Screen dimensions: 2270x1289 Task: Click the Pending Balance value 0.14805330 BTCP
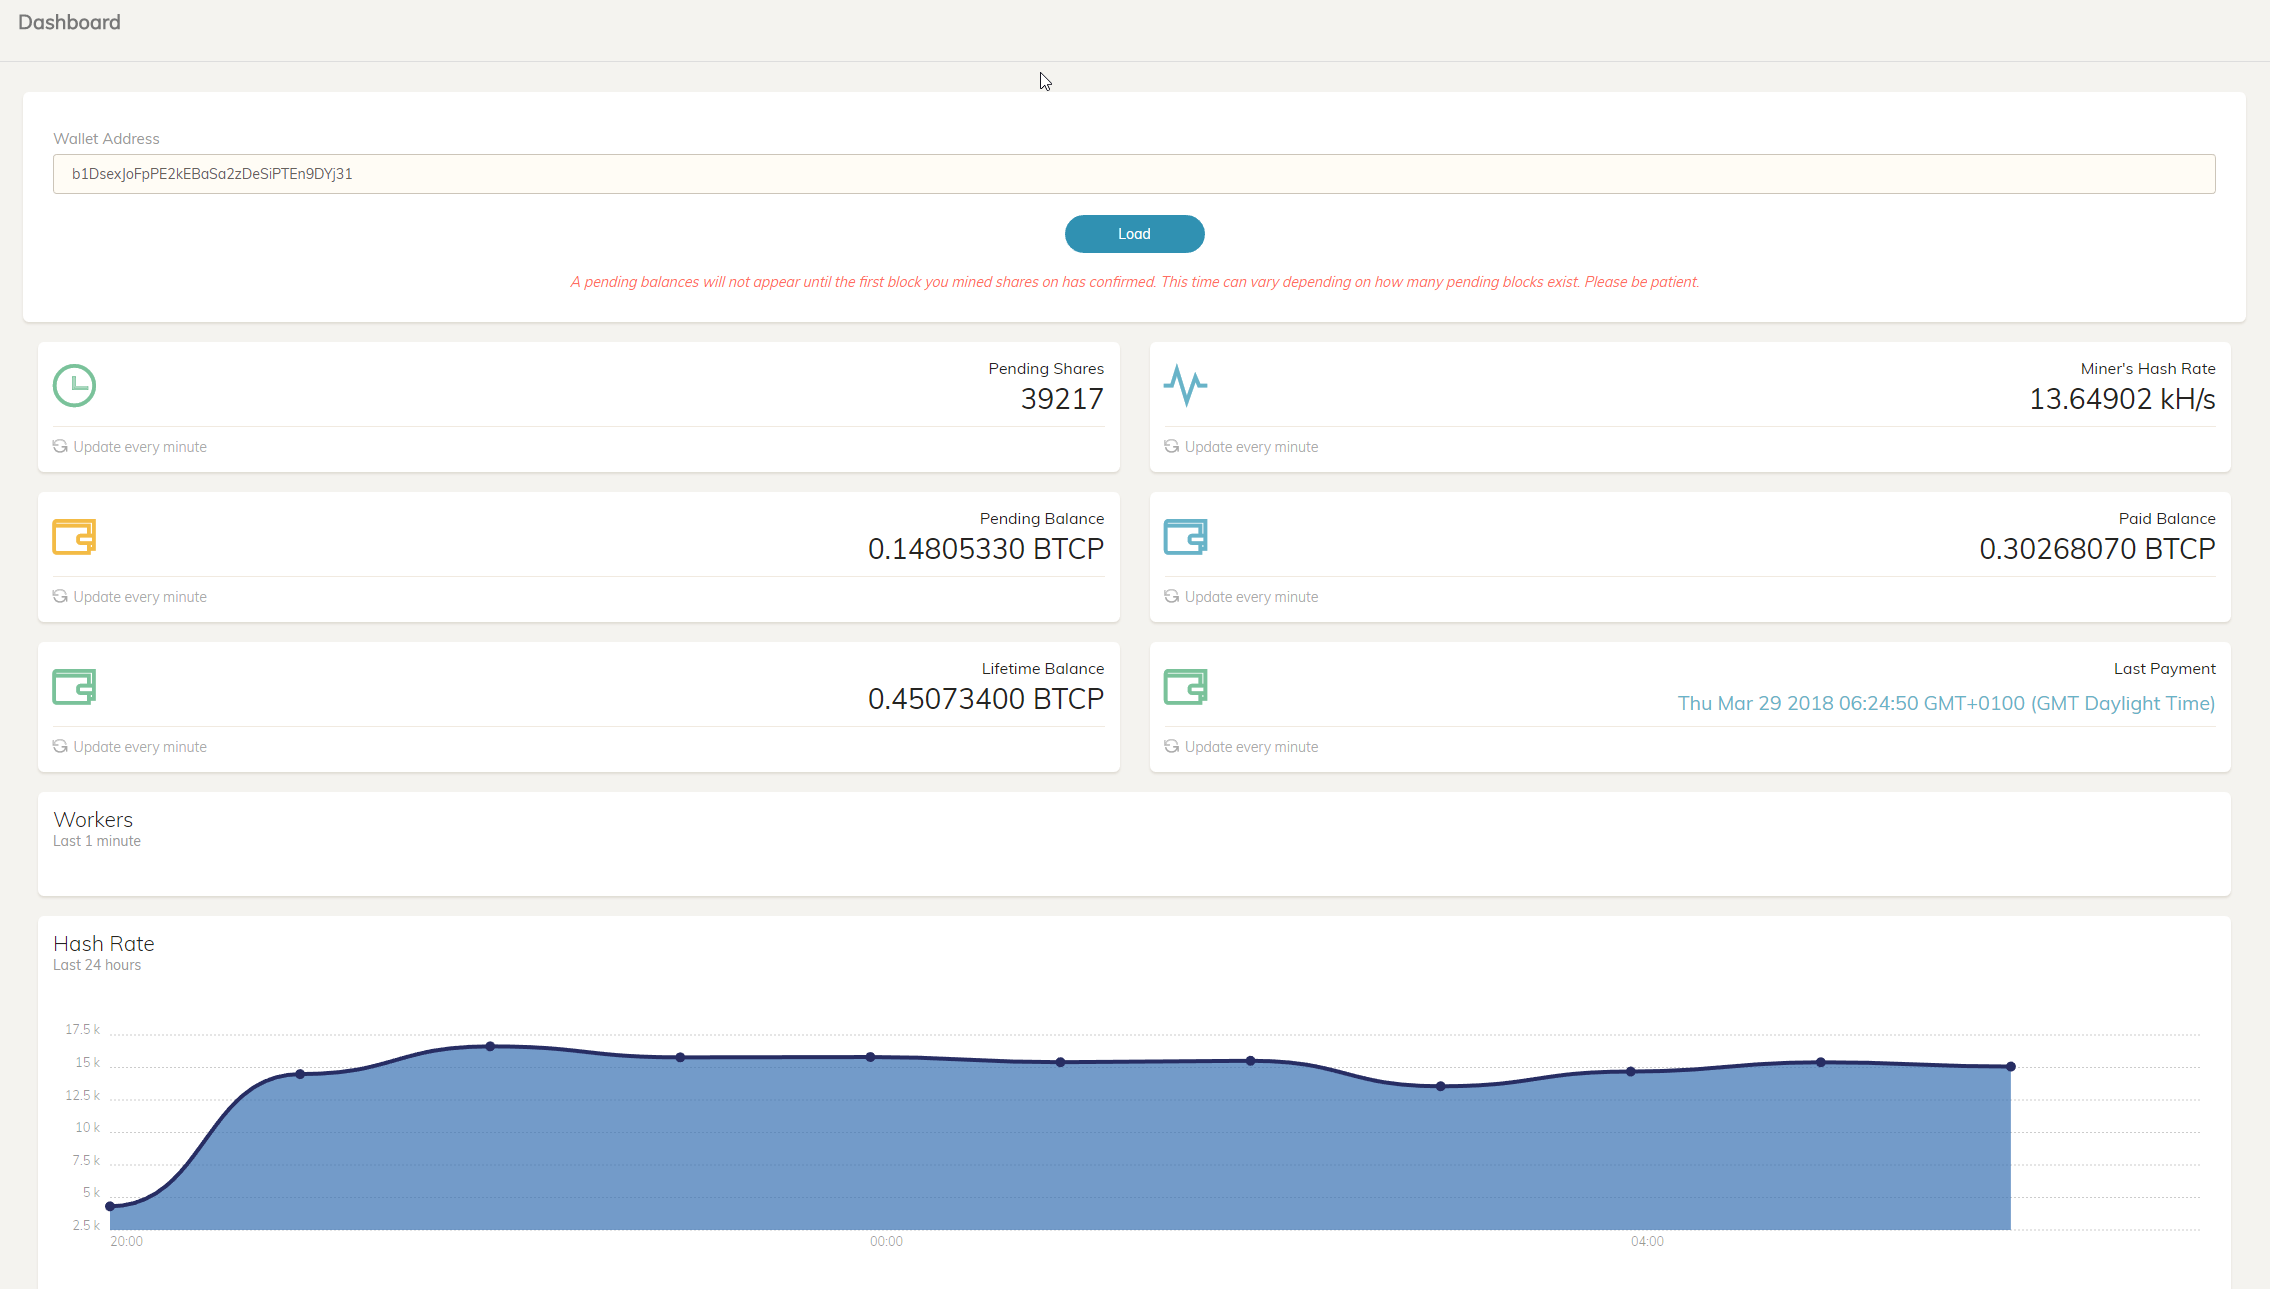click(x=986, y=549)
